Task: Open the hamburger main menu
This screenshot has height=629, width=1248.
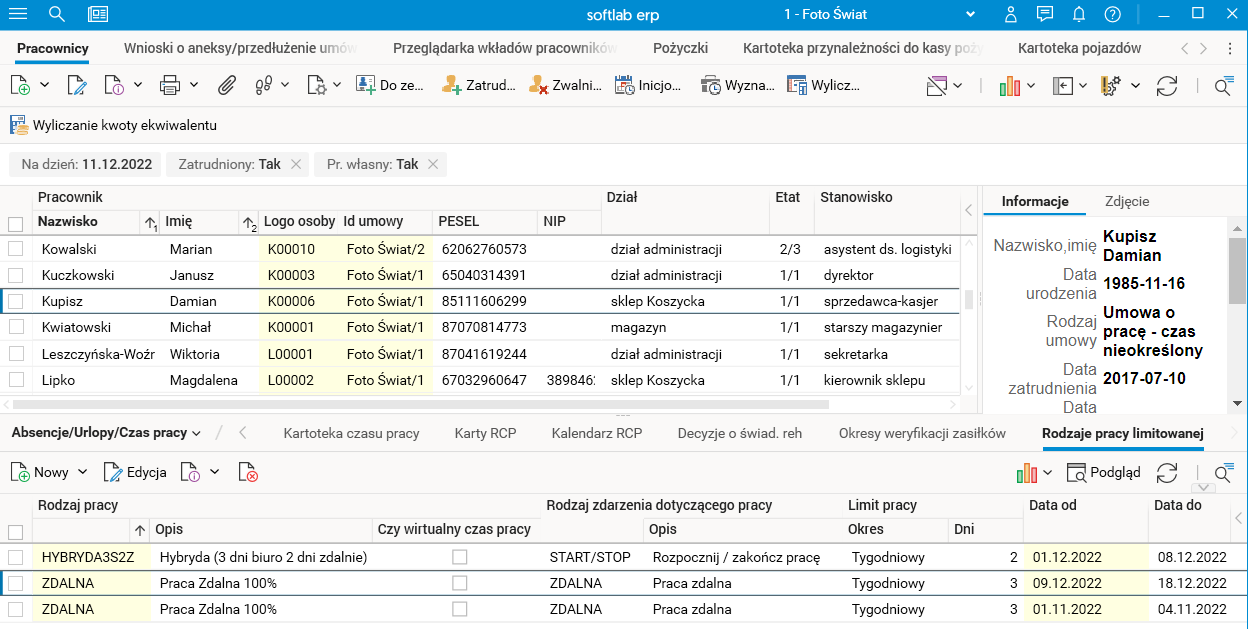Action: tap(18, 14)
